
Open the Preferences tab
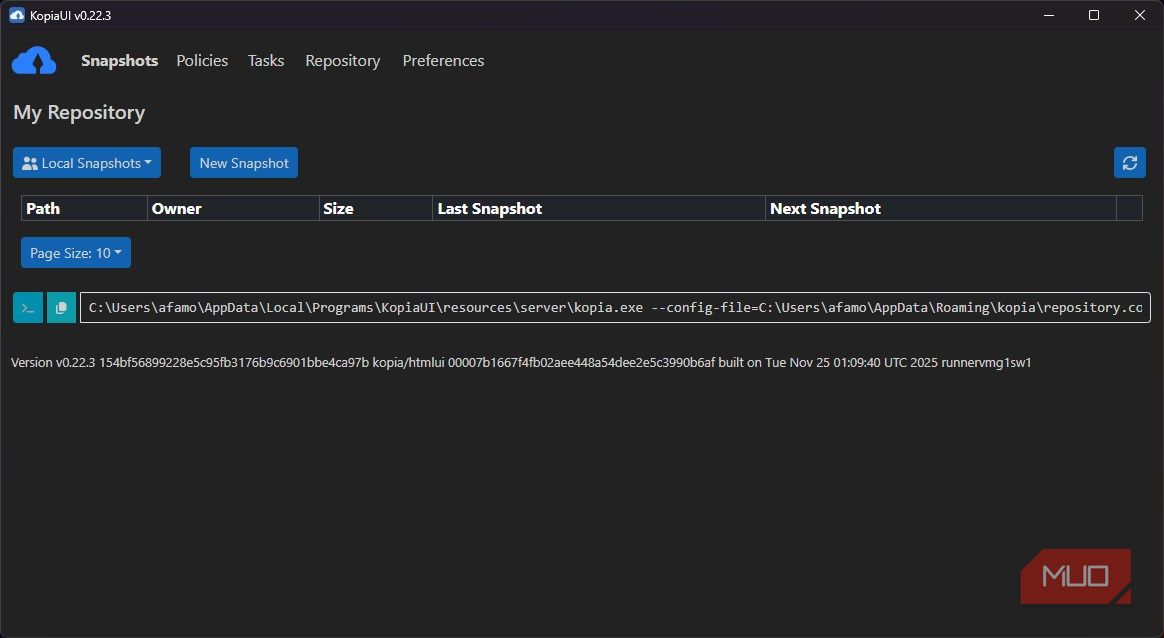coord(443,61)
